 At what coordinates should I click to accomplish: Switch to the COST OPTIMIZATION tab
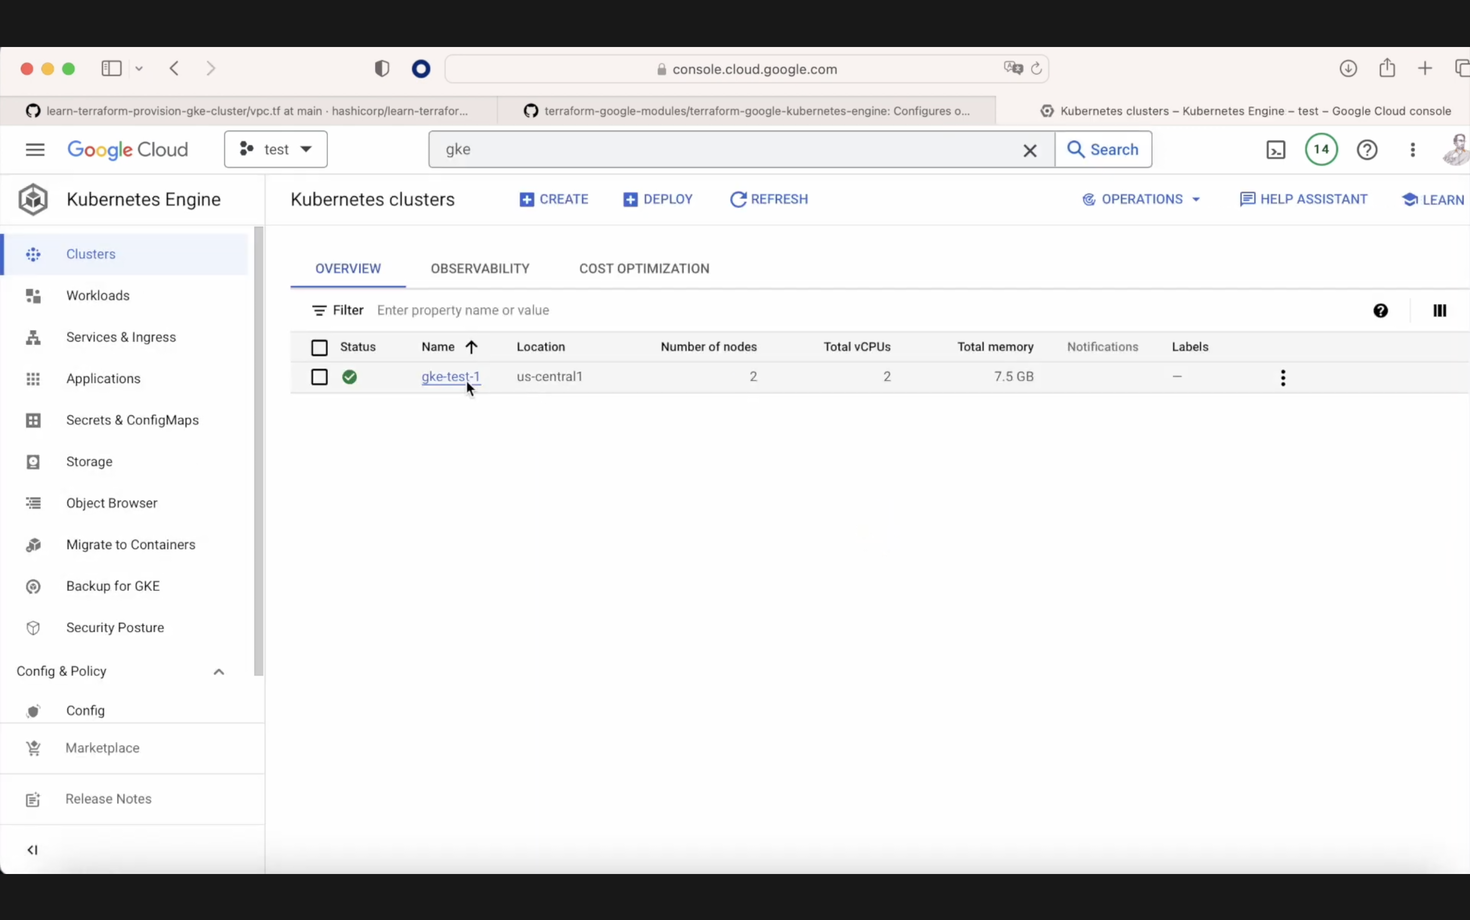pos(644,269)
